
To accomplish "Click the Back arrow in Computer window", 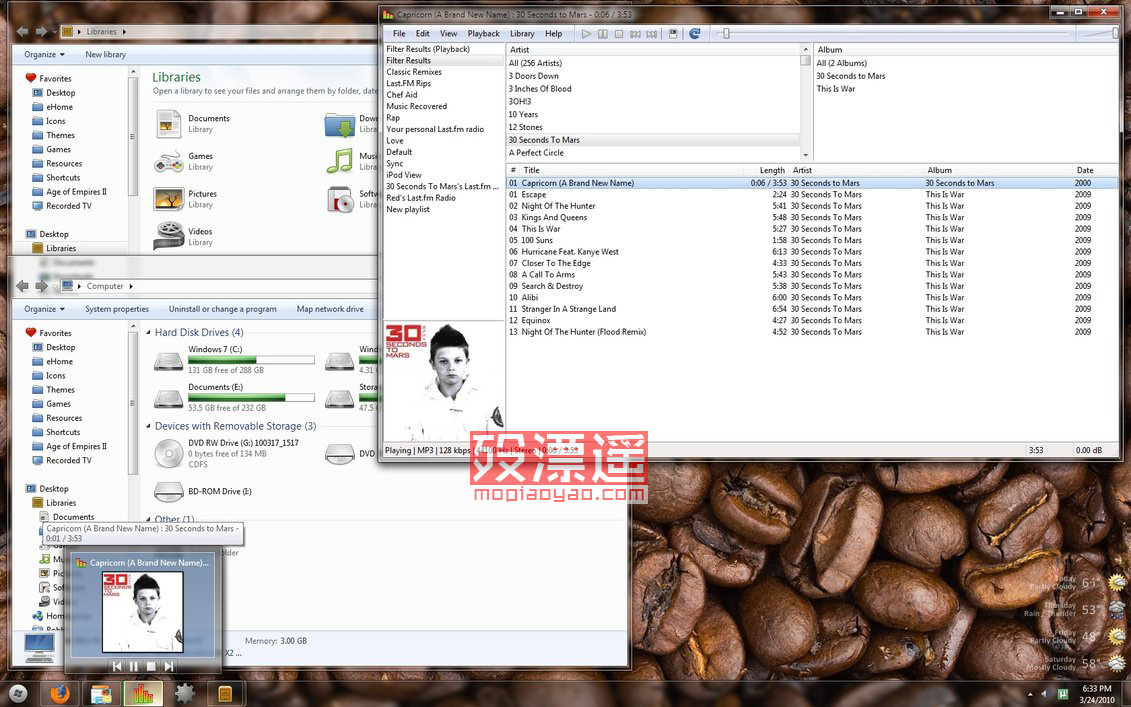I will [23, 286].
